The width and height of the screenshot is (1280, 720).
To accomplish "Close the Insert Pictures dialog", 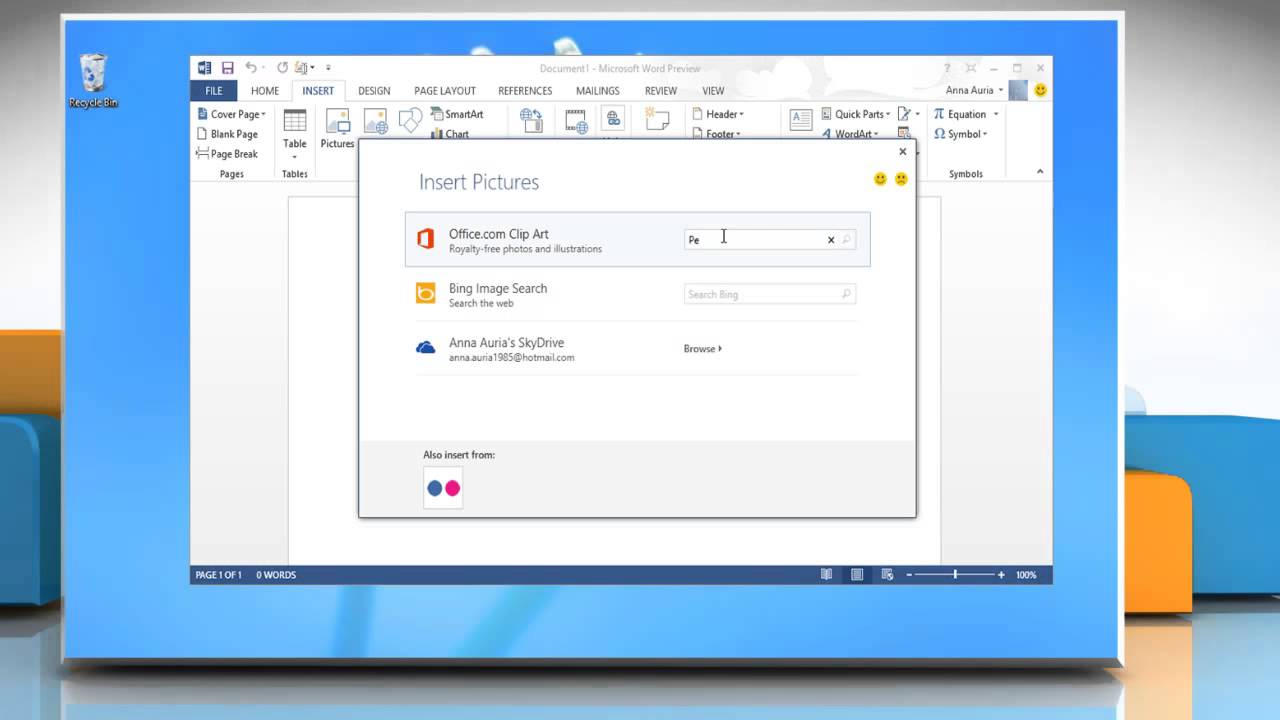I will 902,152.
